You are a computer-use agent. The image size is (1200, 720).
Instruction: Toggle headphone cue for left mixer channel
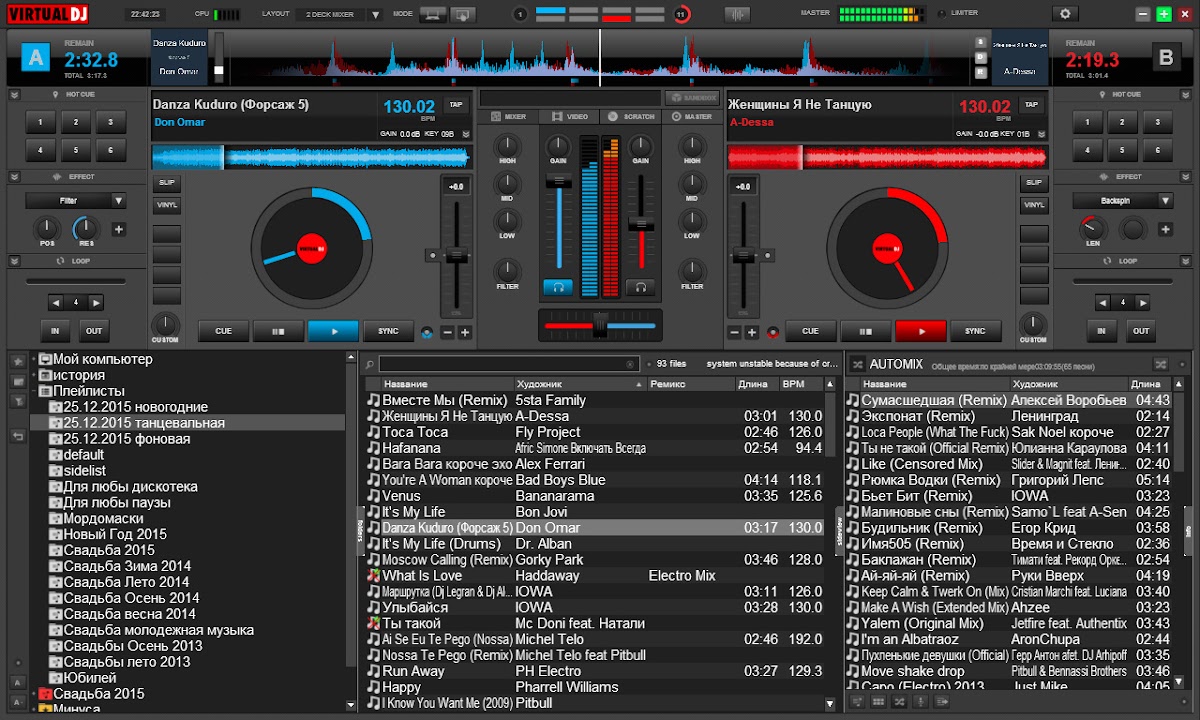pyautogui.click(x=558, y=287)
